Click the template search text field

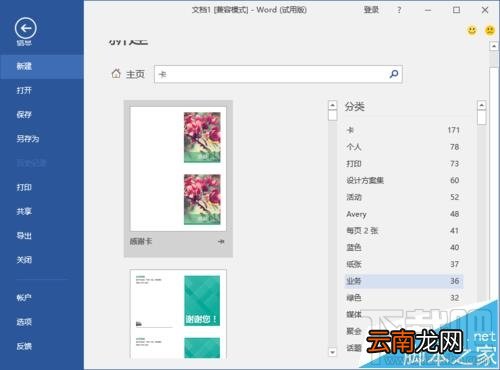[x=278, y=74]
